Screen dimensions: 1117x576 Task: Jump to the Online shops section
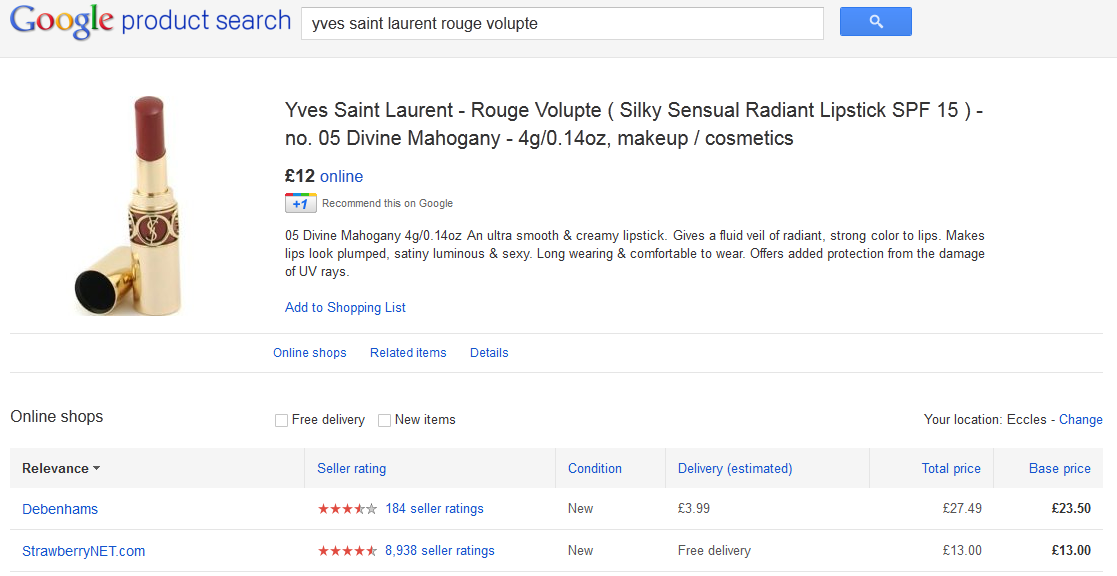coord(310,353)
